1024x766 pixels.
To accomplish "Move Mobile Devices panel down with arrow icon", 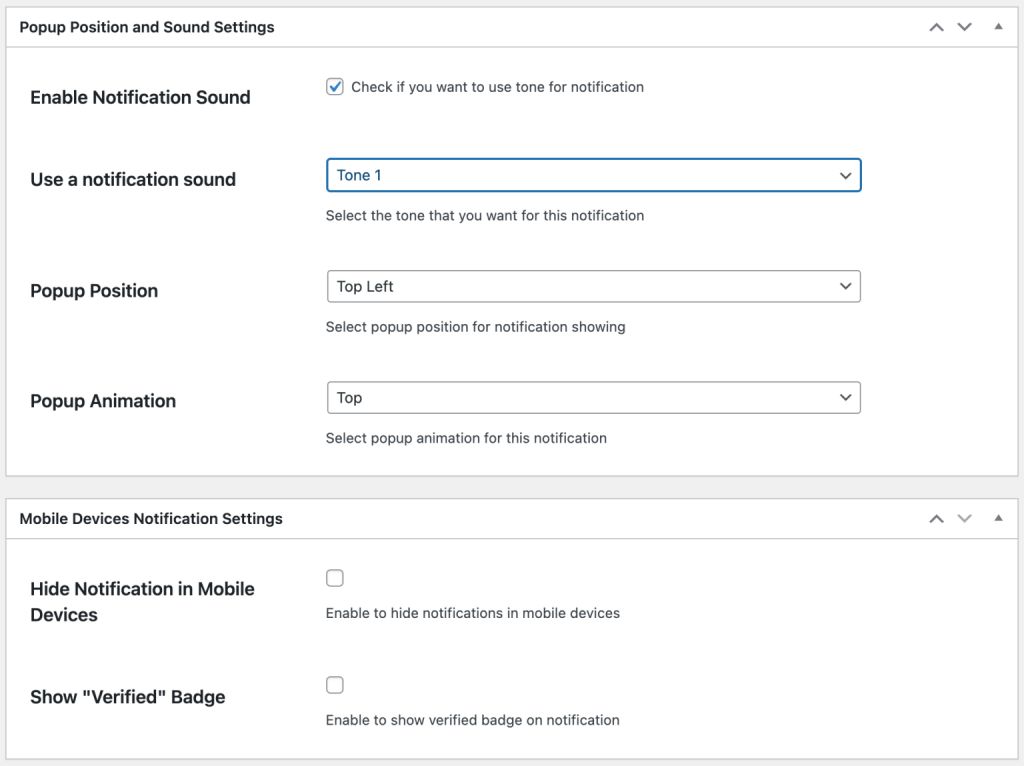I will click(964, 518).
